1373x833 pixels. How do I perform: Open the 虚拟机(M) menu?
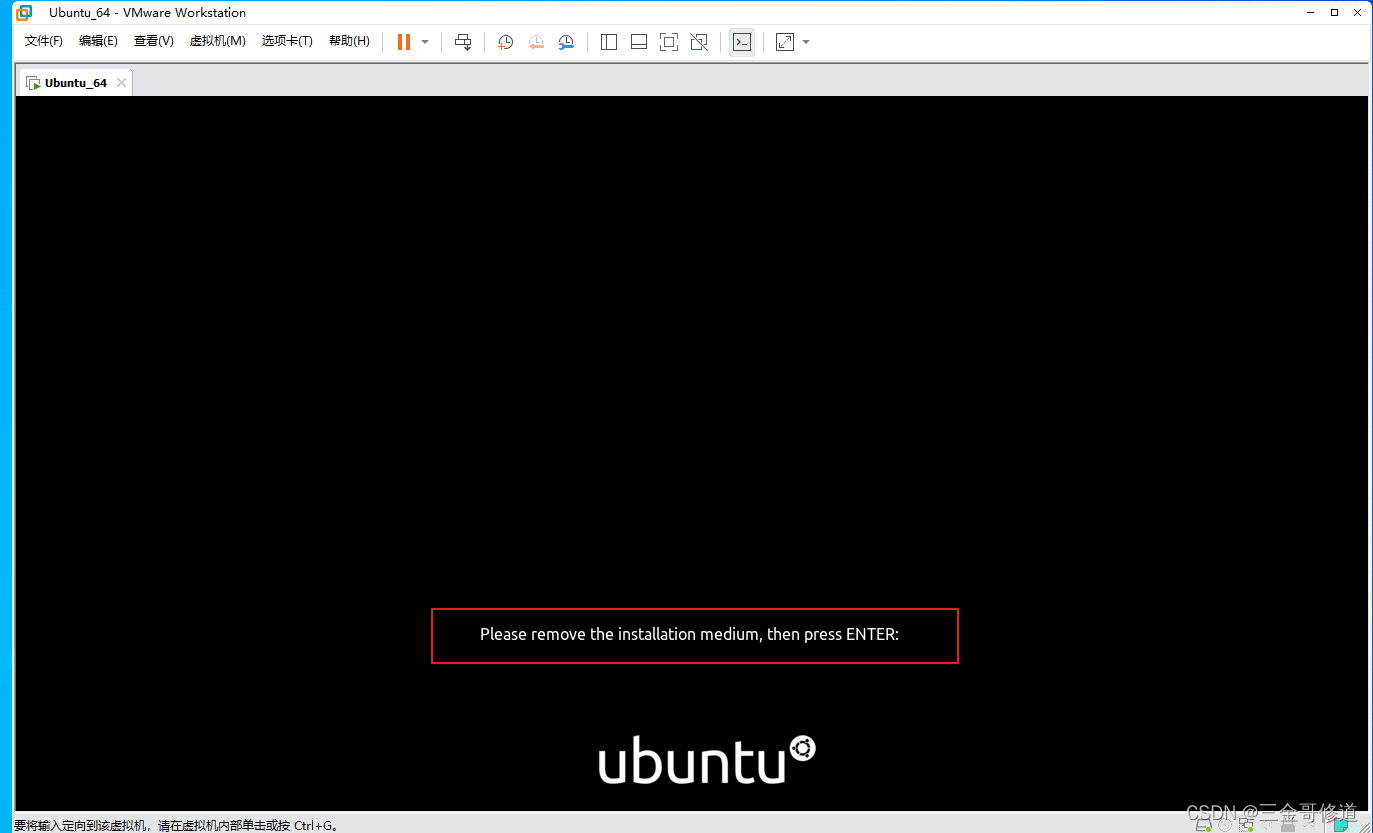pos(217,41)
